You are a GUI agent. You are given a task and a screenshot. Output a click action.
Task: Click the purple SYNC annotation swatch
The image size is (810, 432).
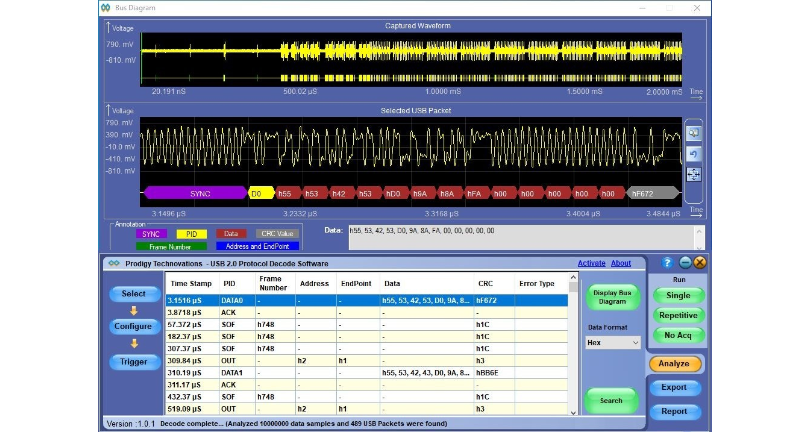(151, 234)
